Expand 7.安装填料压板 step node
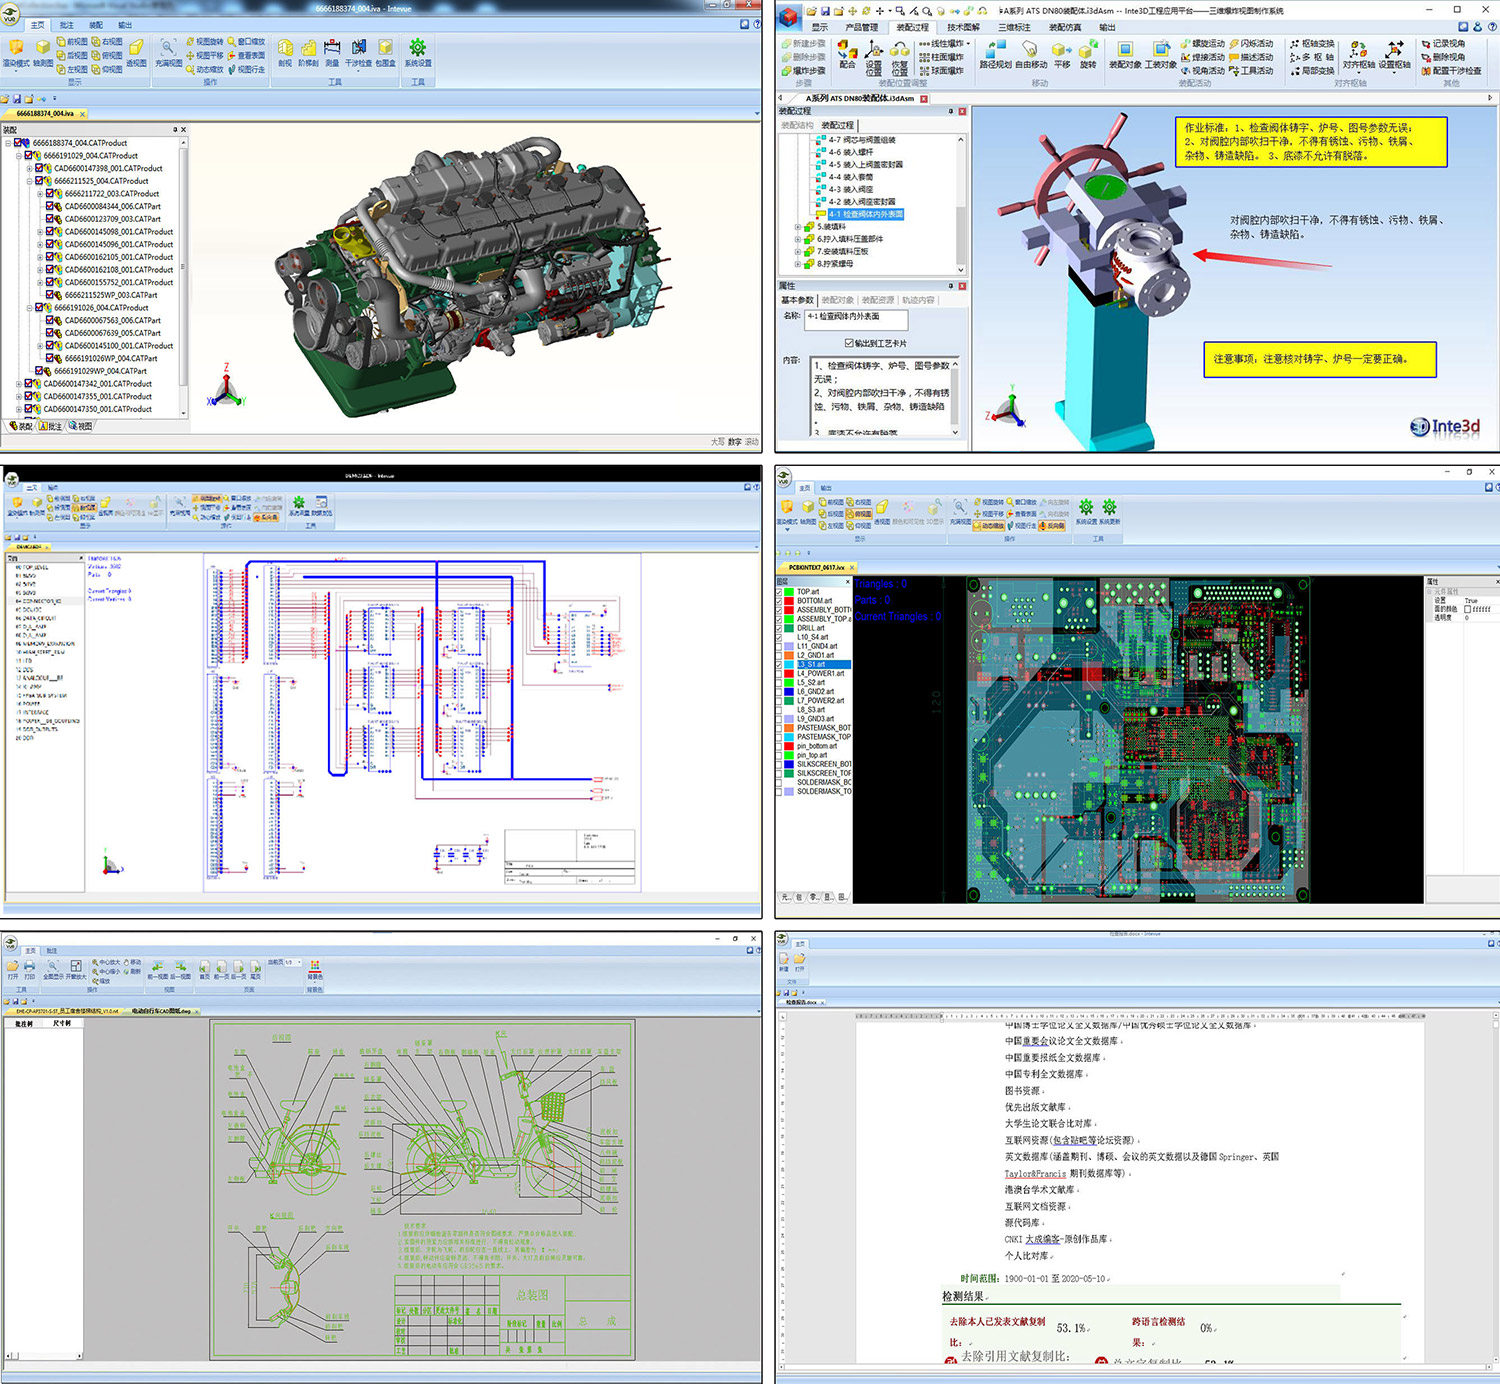The width and height of the screenshot is (1500, 1384). pyautogui.click(x=798, y=252)
